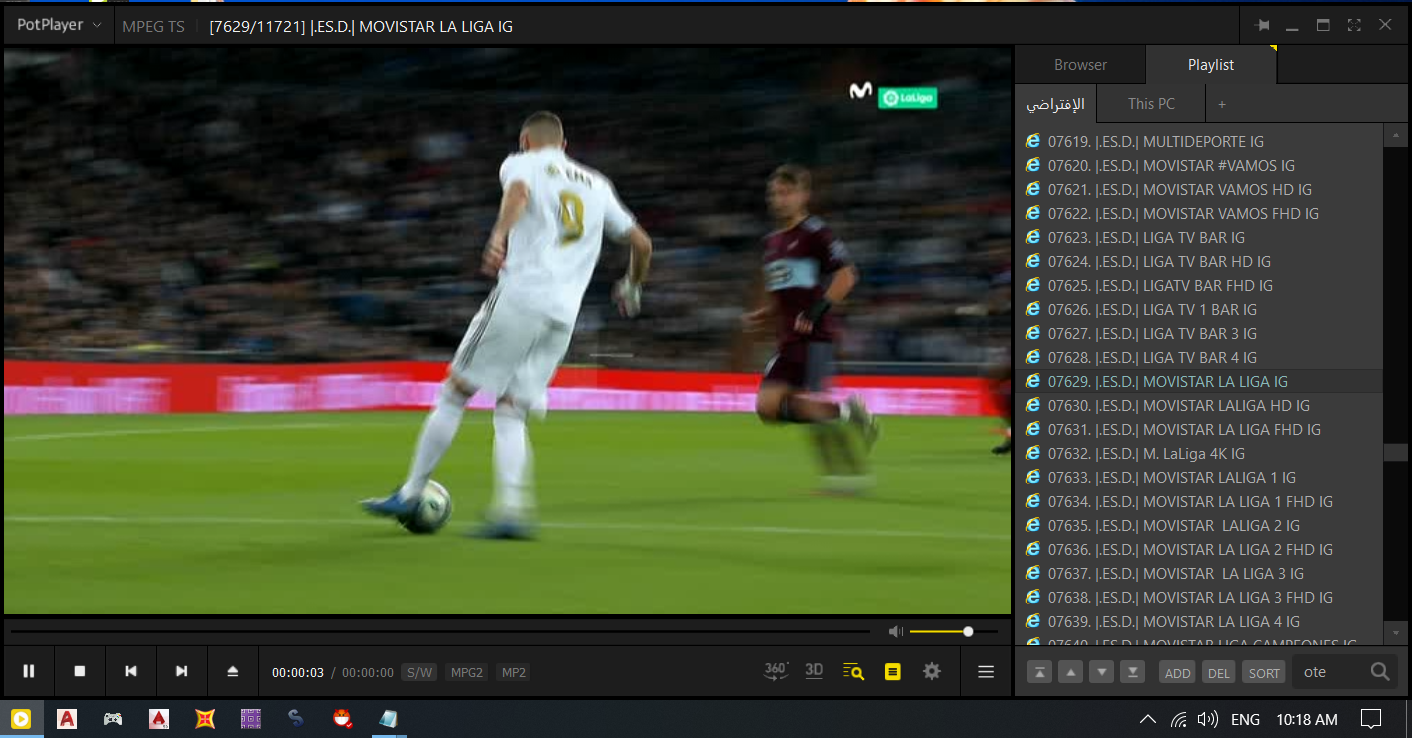Open file with the eject button
This screenshot has width=1412, height=738.
[233, 672]
